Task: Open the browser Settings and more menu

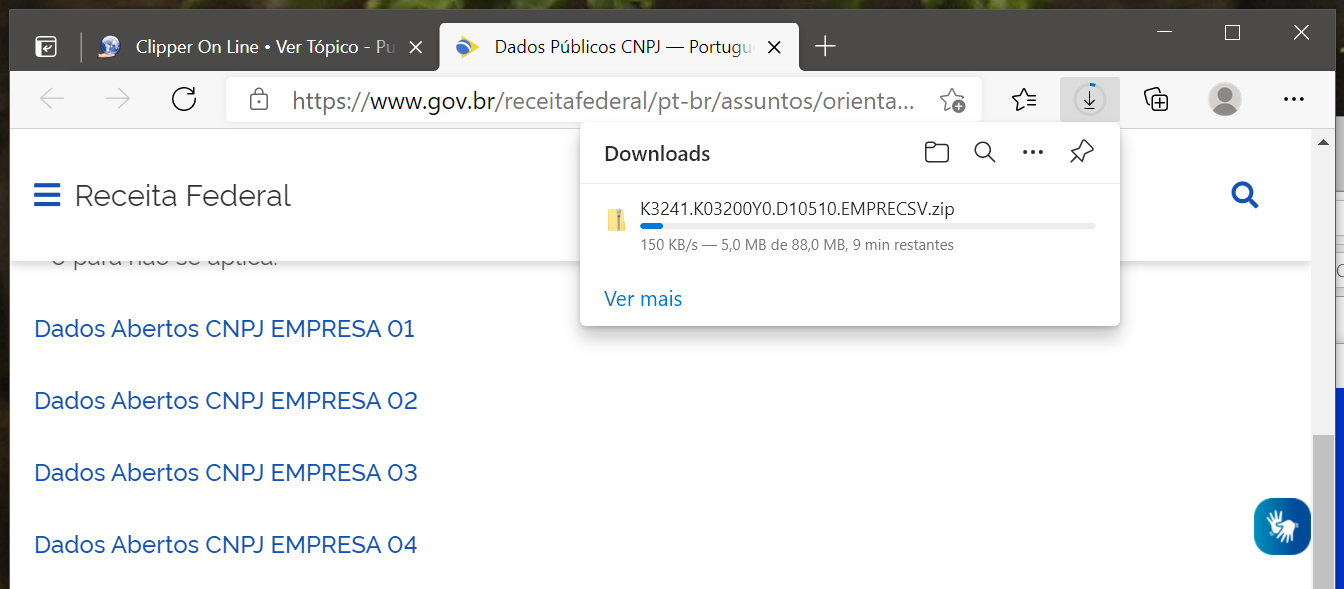Action: click(x=1293, y=99)
